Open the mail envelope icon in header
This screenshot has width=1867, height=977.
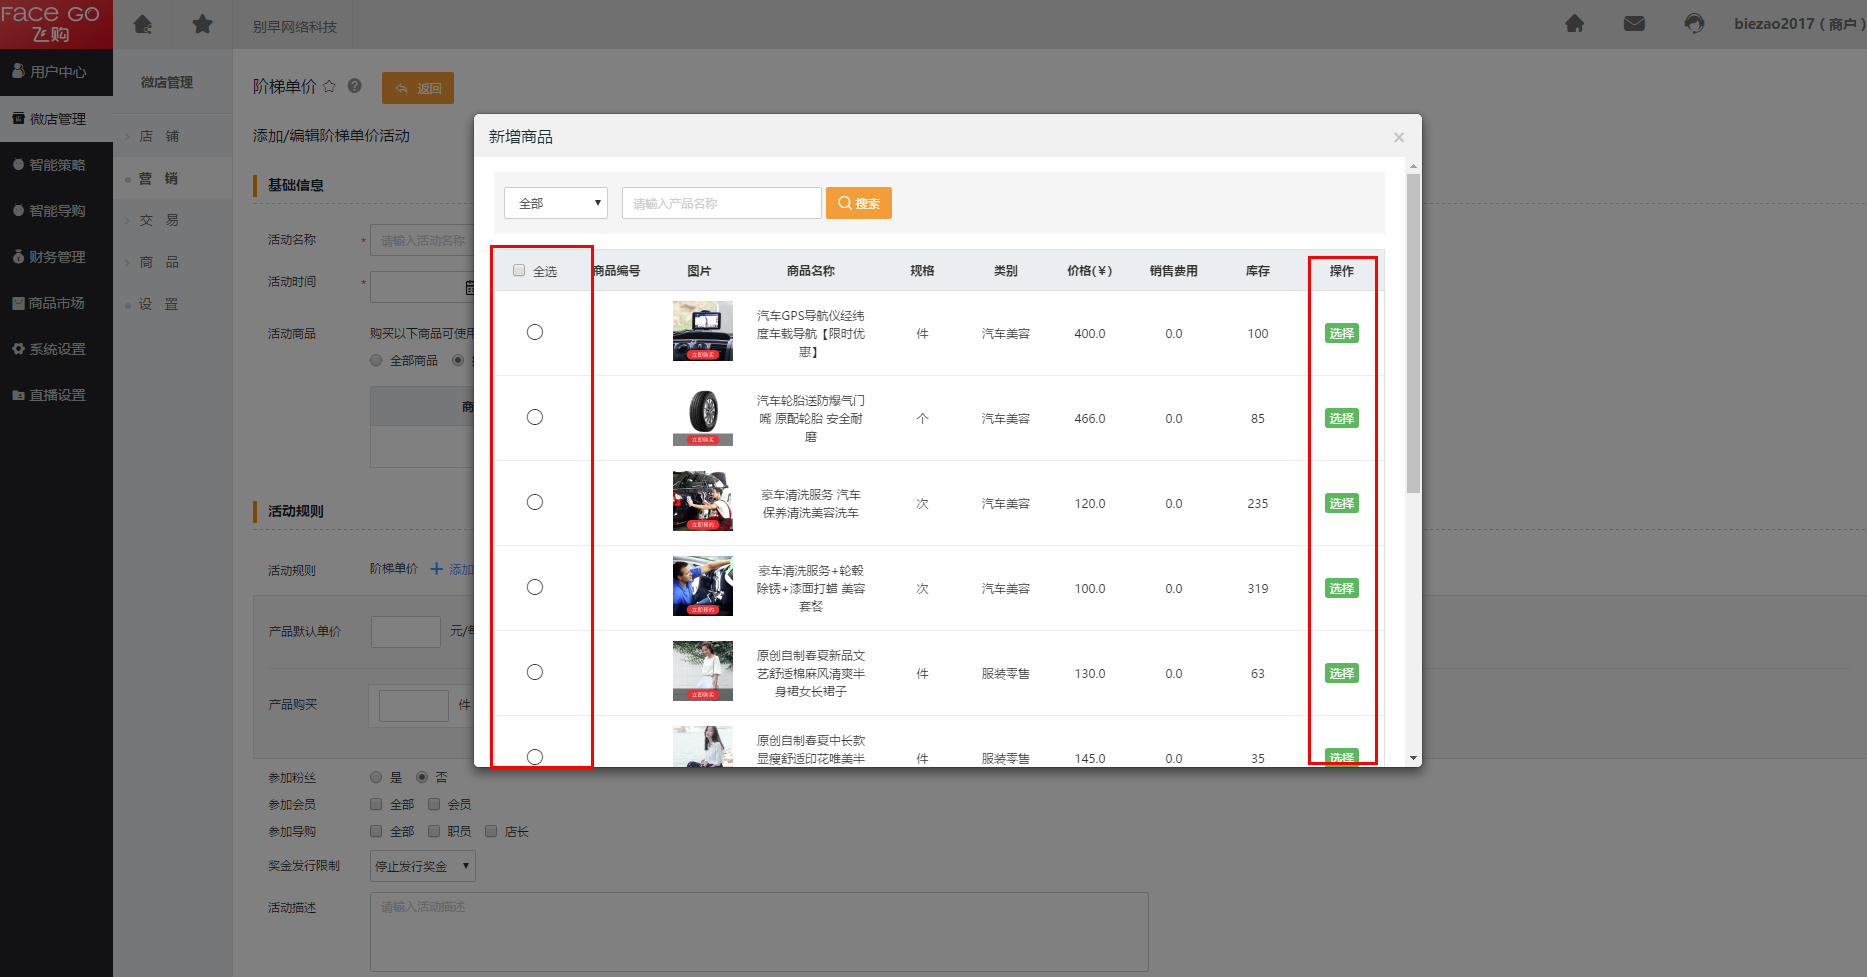click(x=1634, y=23)
